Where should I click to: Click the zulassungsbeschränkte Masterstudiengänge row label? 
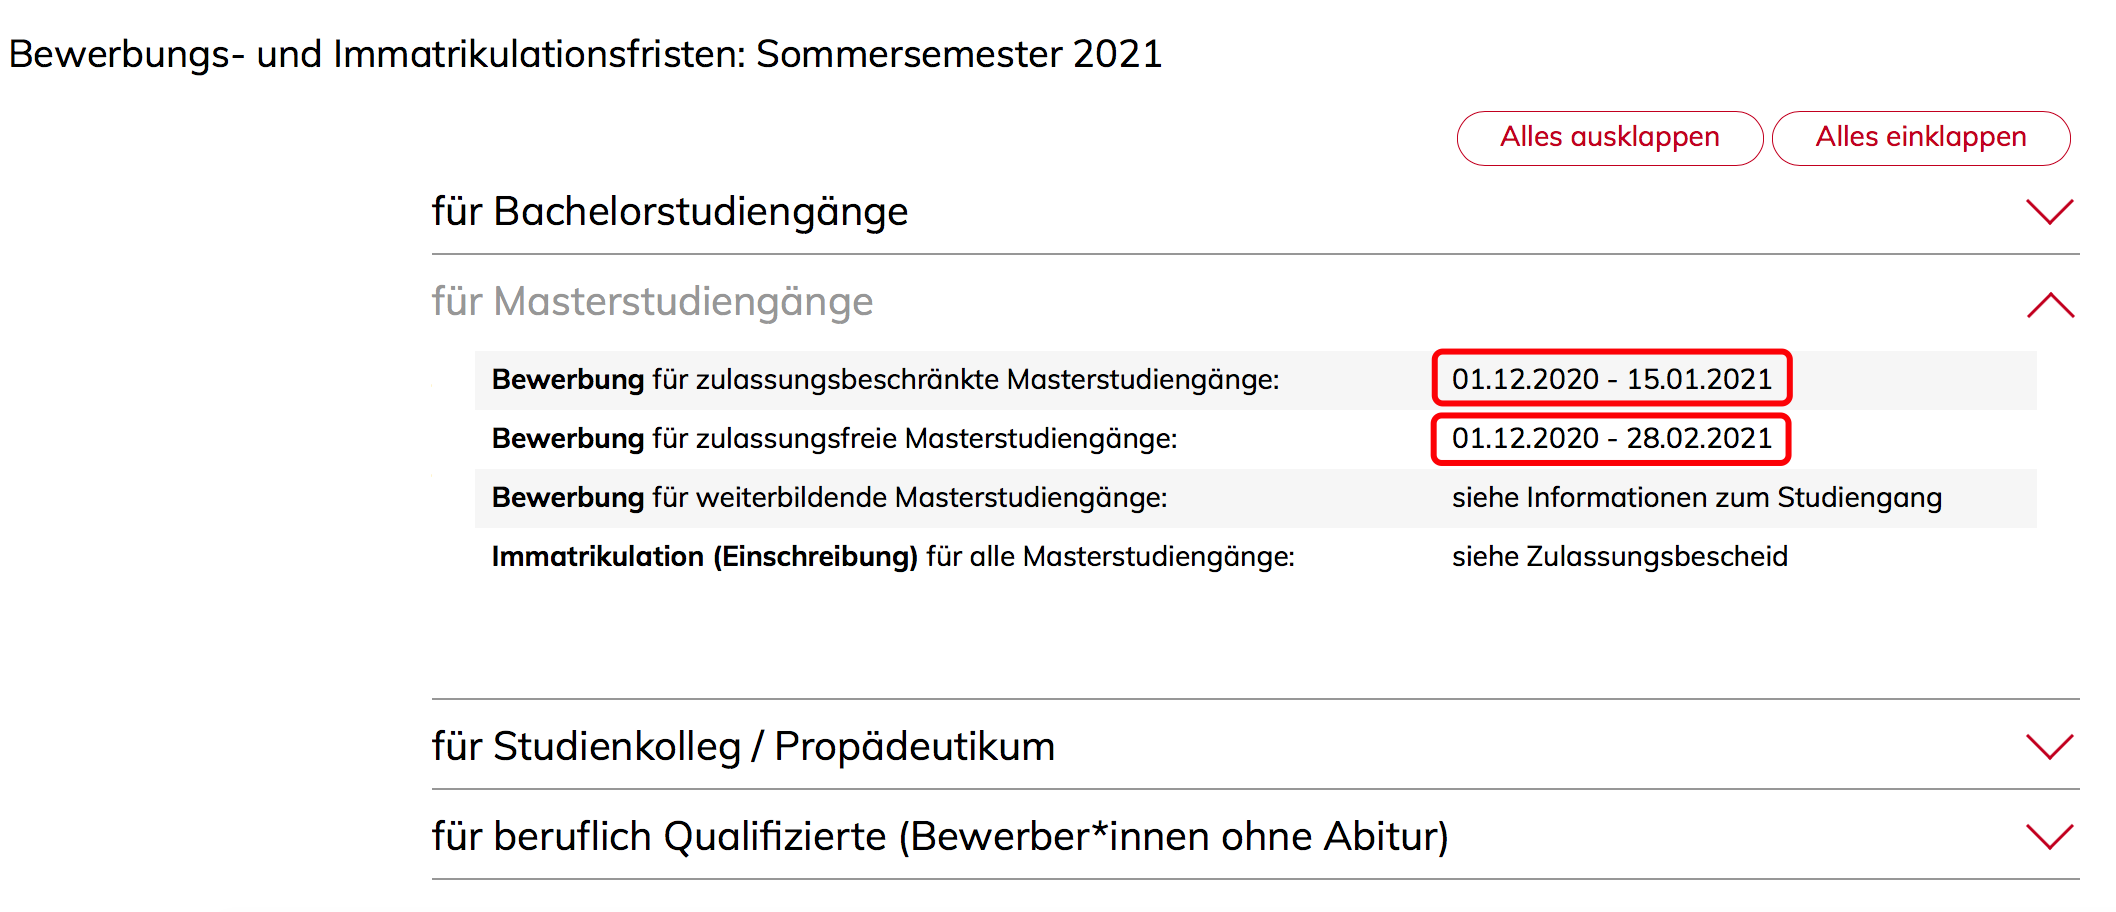886,380
